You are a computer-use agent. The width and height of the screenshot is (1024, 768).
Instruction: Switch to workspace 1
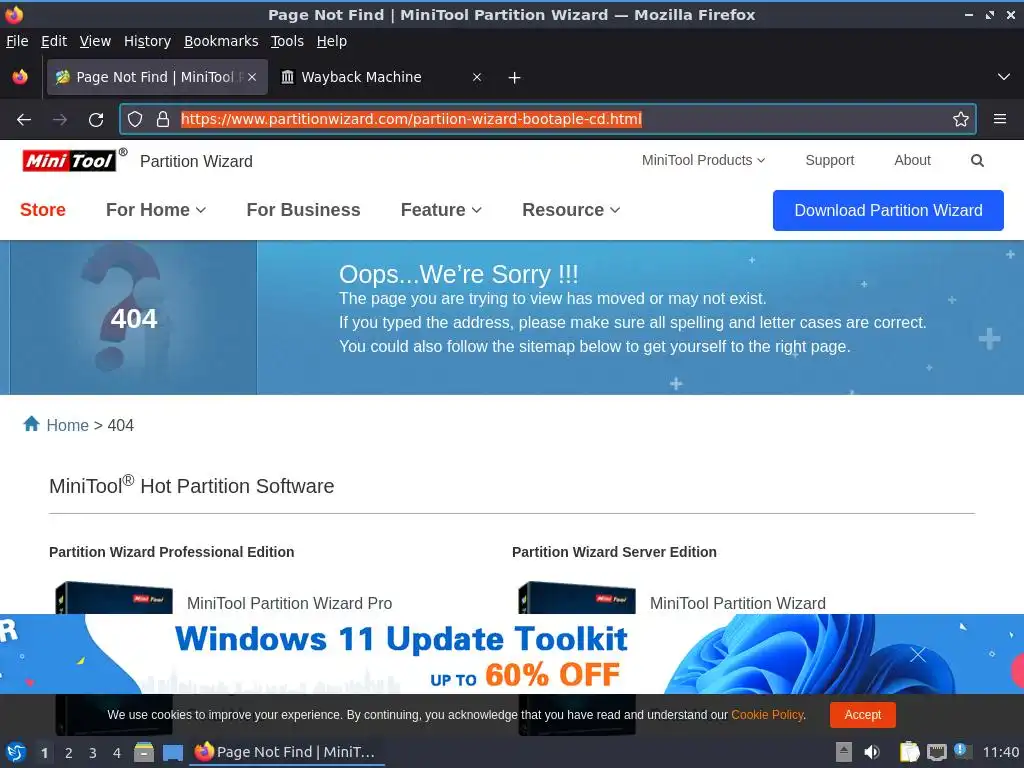[44, 753]
